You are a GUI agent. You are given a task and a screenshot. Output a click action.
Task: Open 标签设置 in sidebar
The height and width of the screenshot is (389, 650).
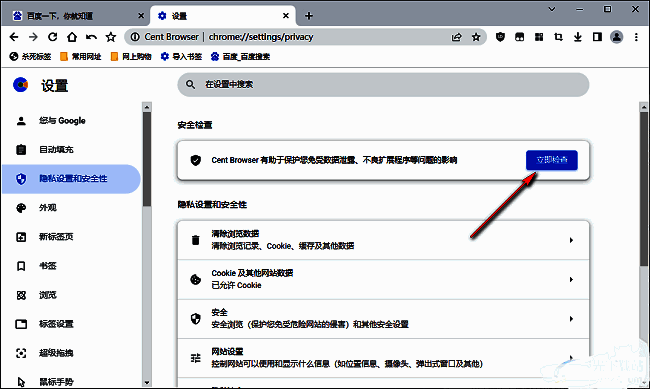click(x=71, y=324)
